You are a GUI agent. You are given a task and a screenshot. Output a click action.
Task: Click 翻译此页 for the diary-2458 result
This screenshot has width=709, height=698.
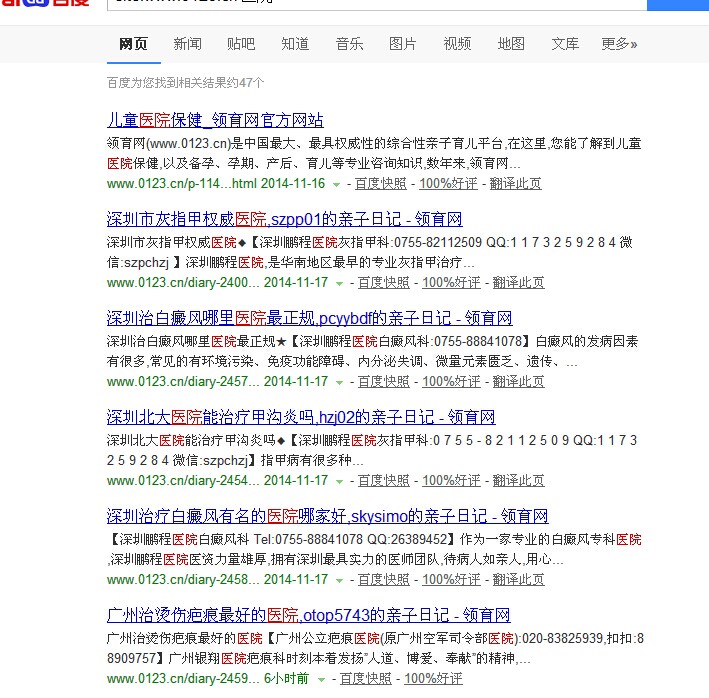519,580
